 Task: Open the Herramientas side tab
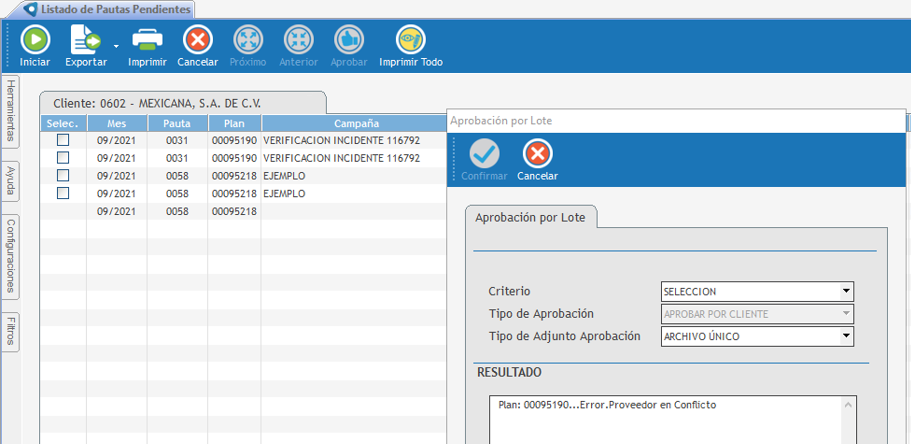tap(10, 109)
